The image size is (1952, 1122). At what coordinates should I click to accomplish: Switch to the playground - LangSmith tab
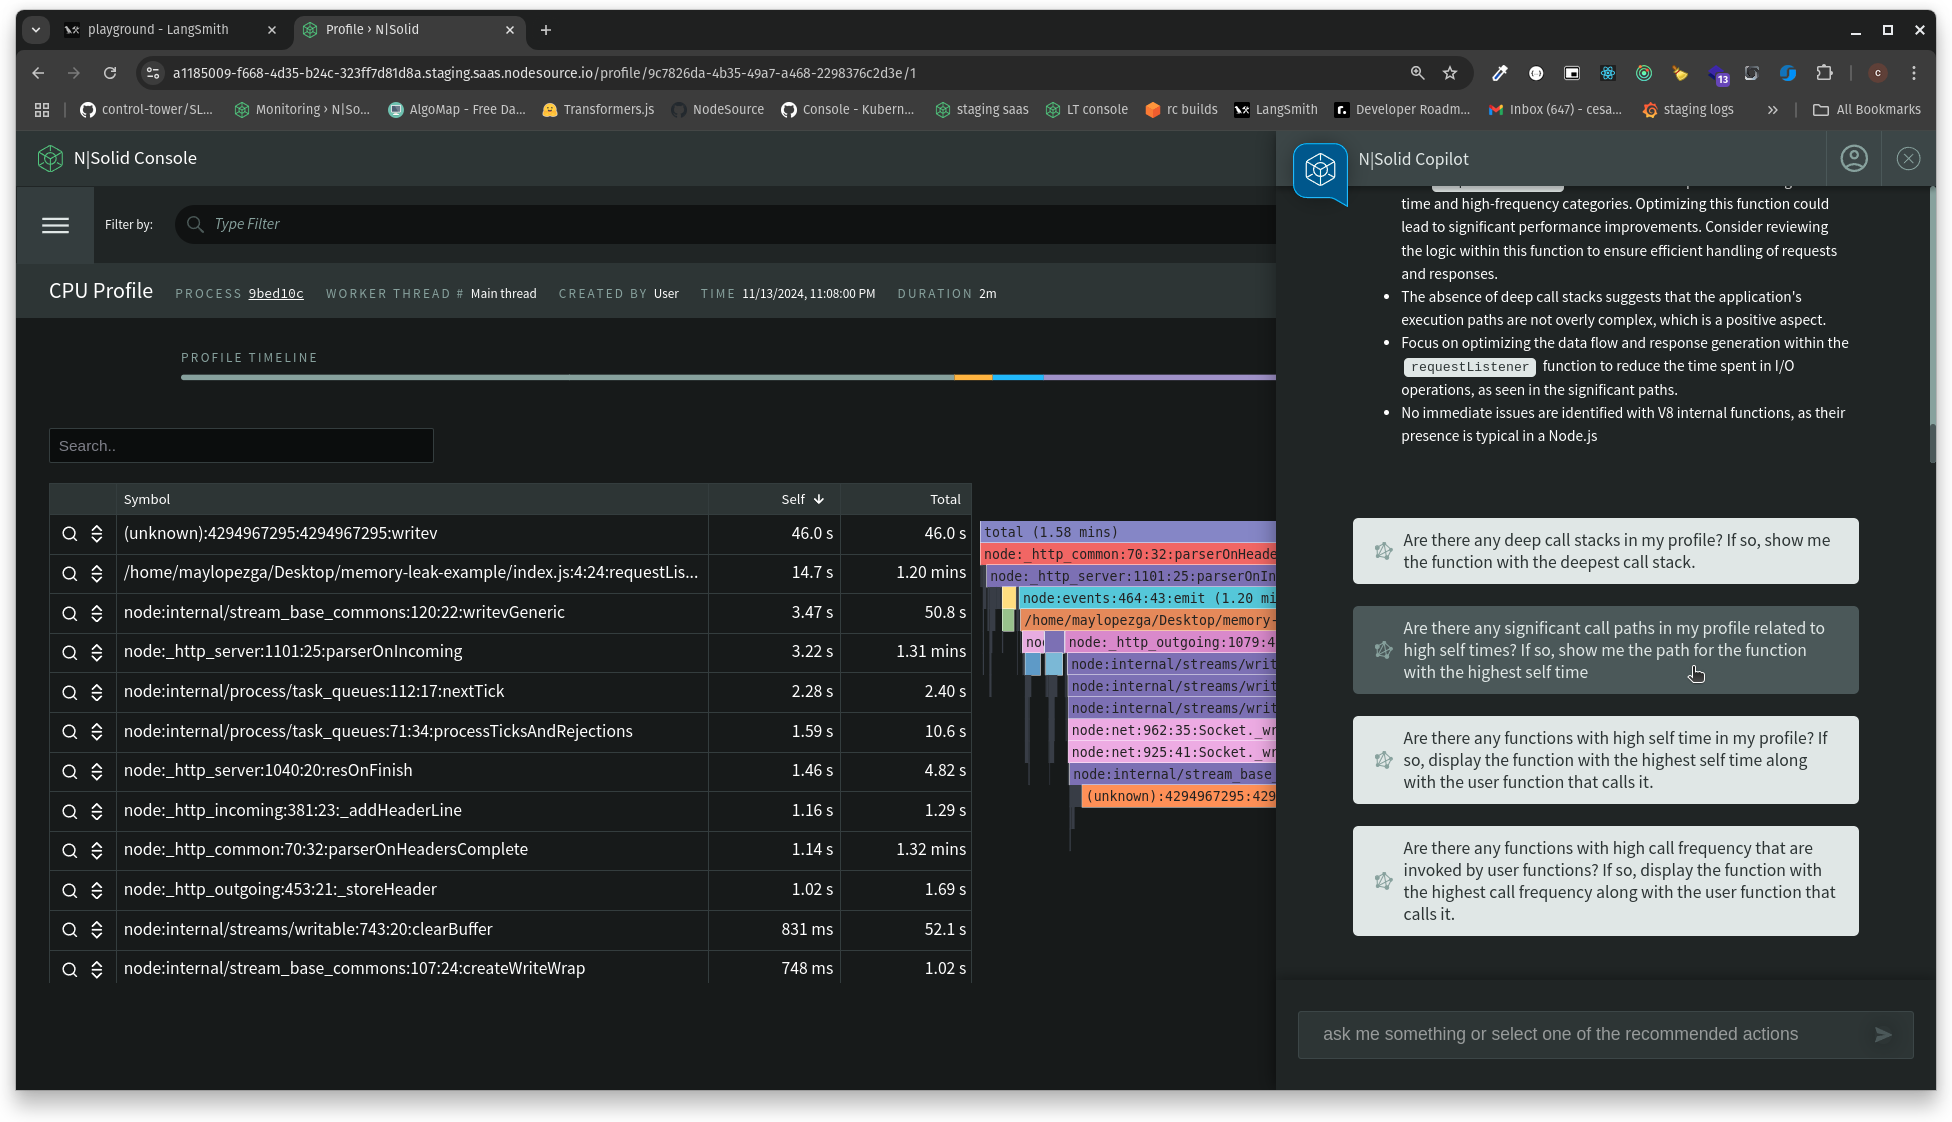tap(158, 30)
